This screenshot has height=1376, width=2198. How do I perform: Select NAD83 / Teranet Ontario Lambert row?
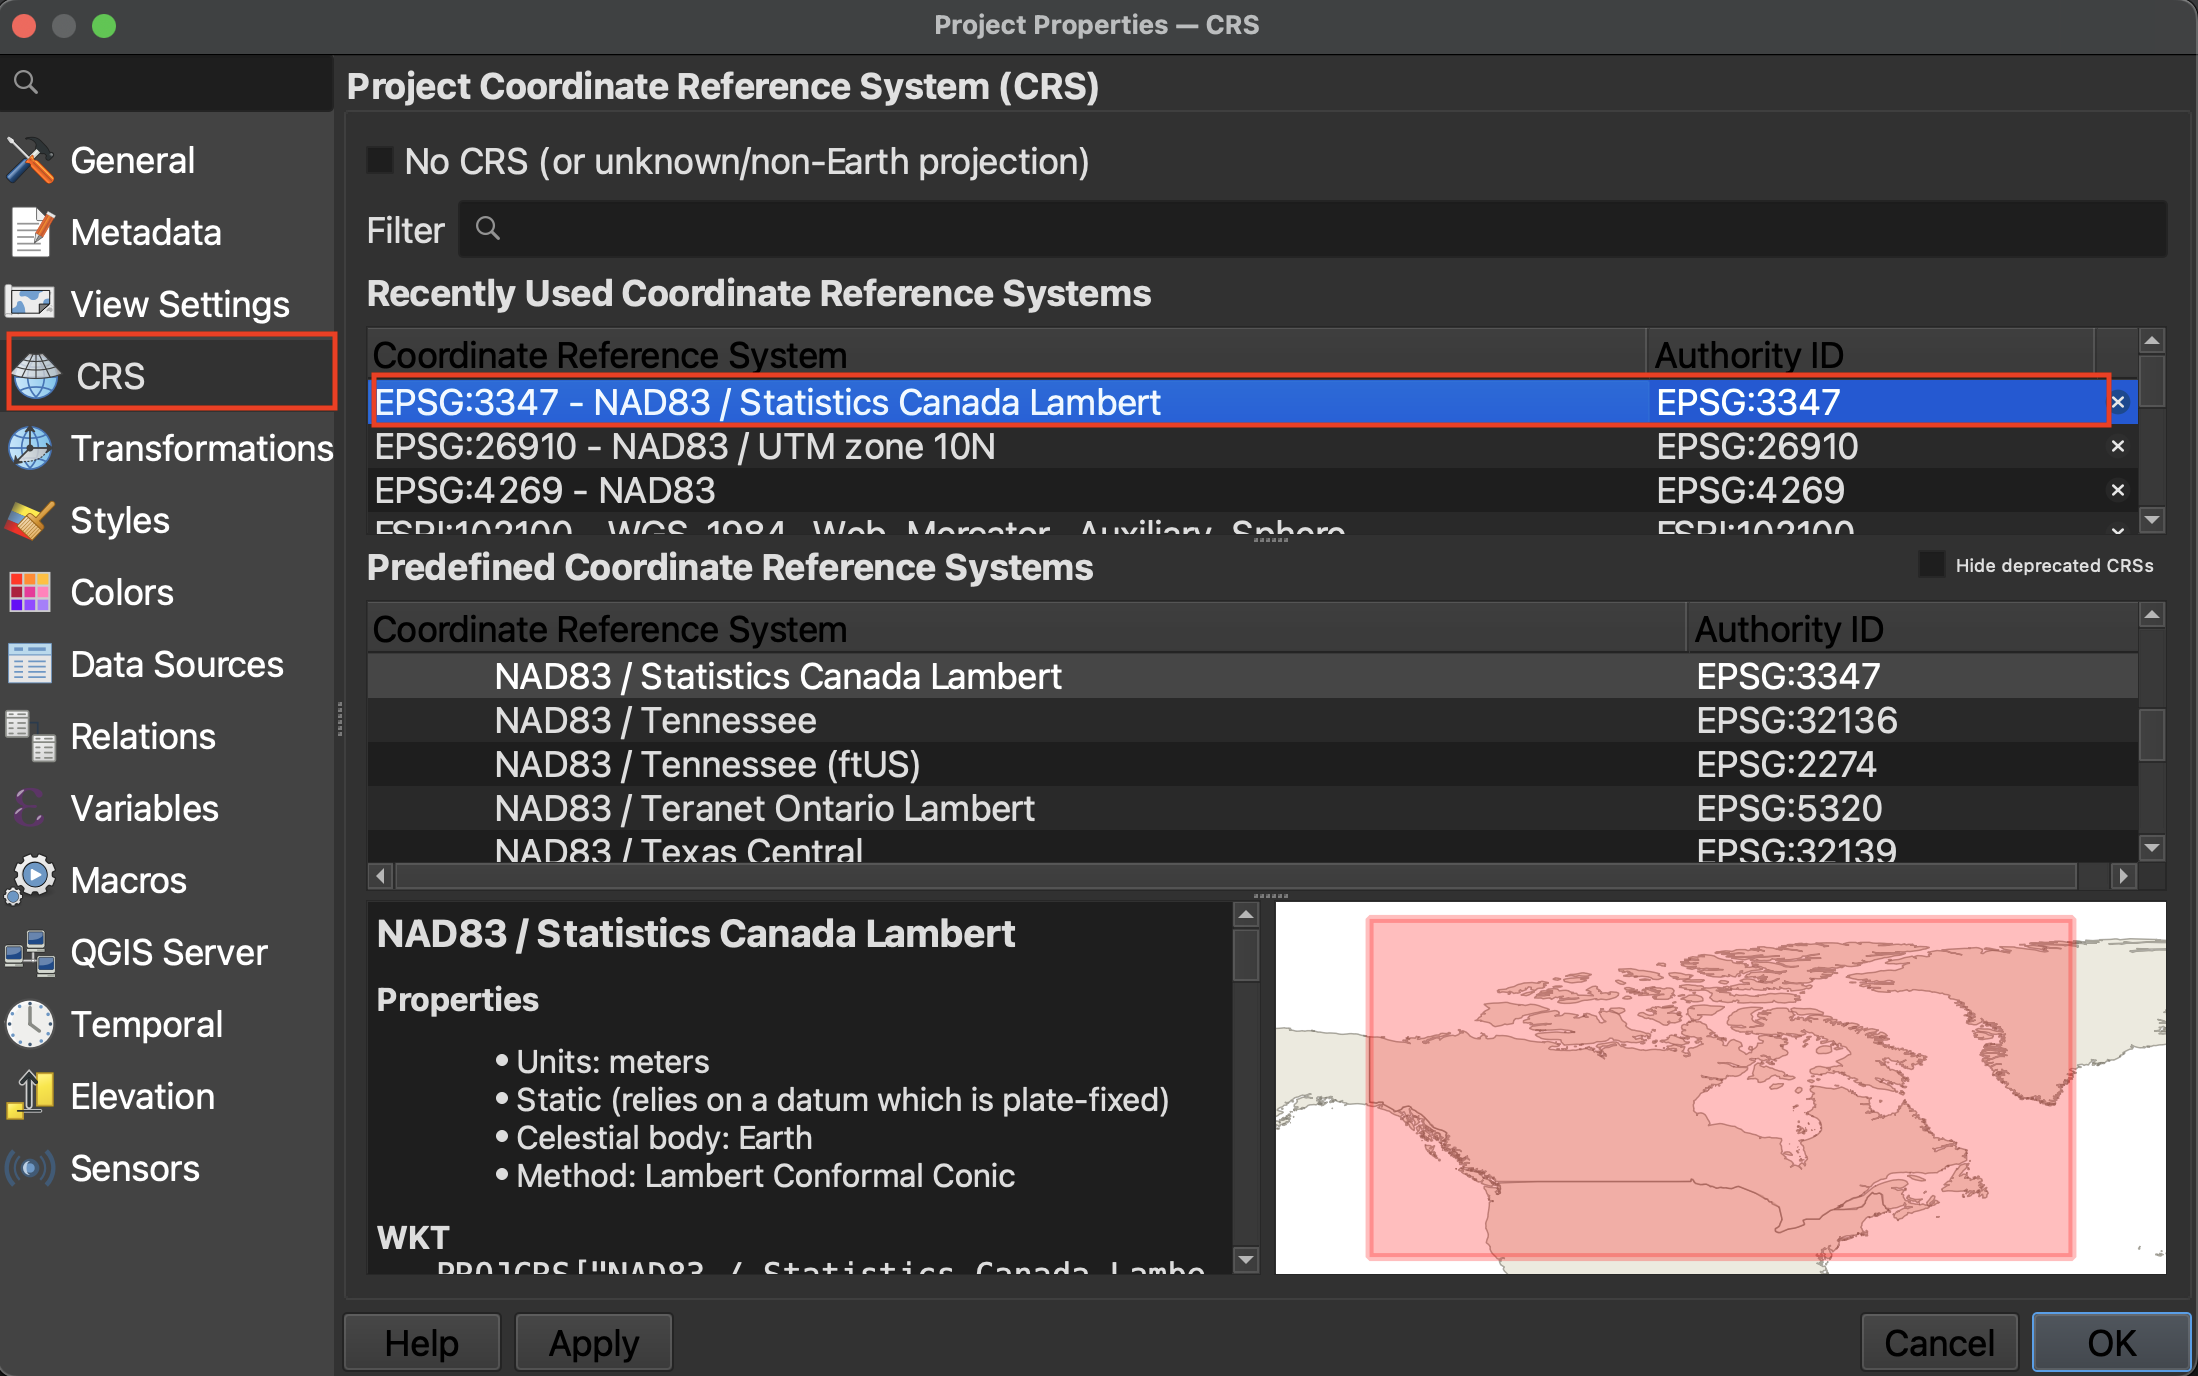click(764, 808)
